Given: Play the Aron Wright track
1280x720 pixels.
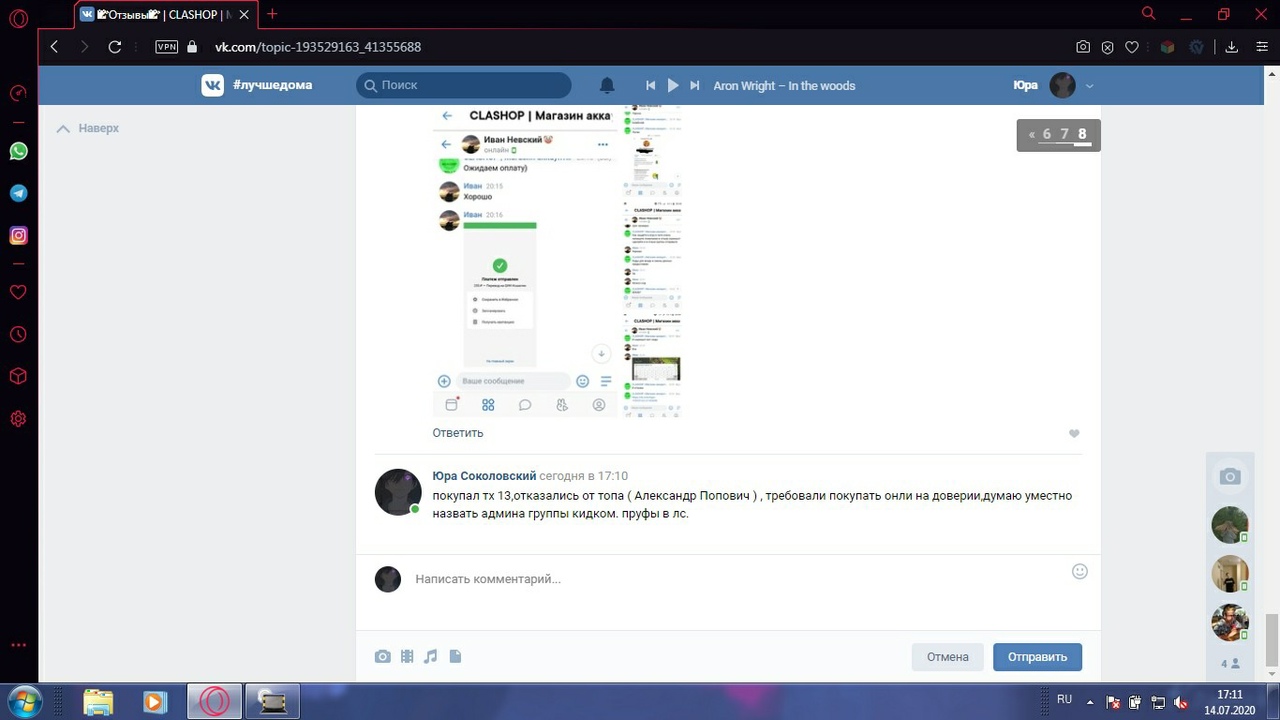Looking at the screenshot, I should (673, 85).
